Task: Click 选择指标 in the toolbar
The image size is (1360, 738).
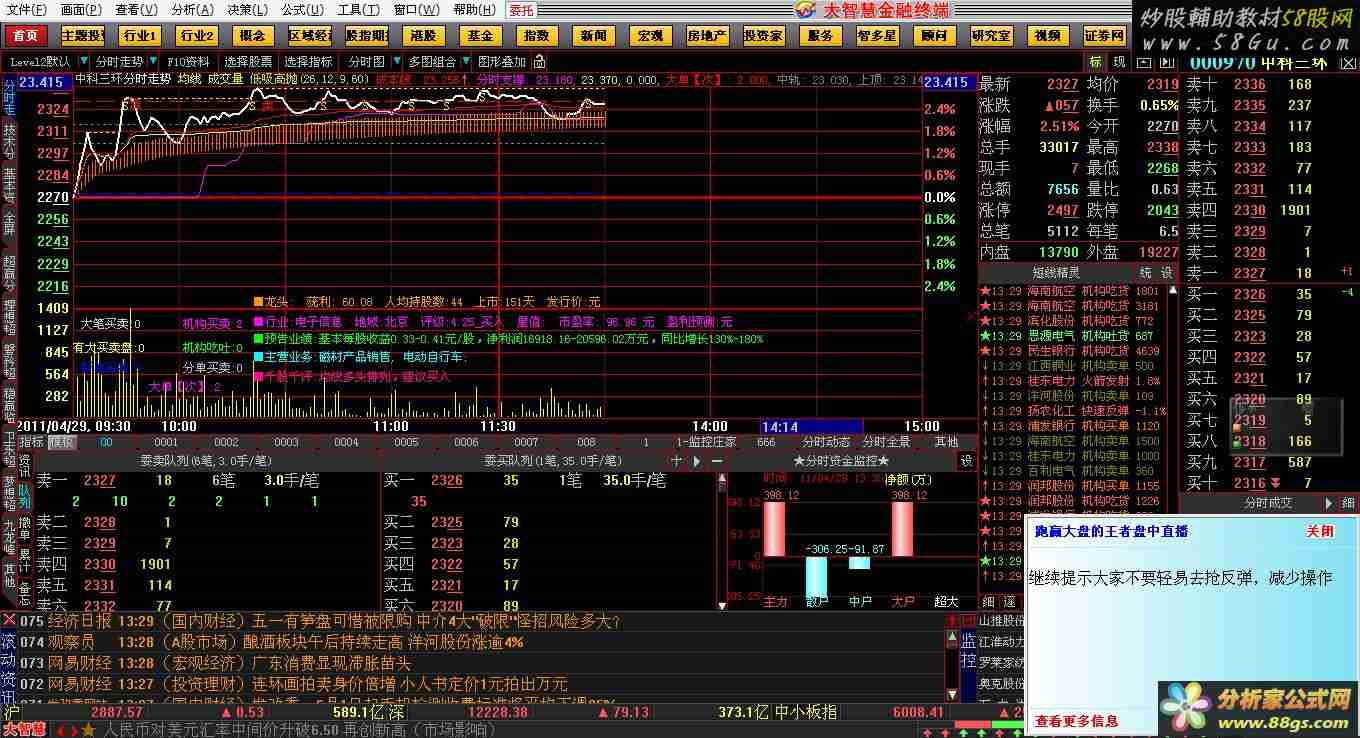Action: click(x=308, y=62)
